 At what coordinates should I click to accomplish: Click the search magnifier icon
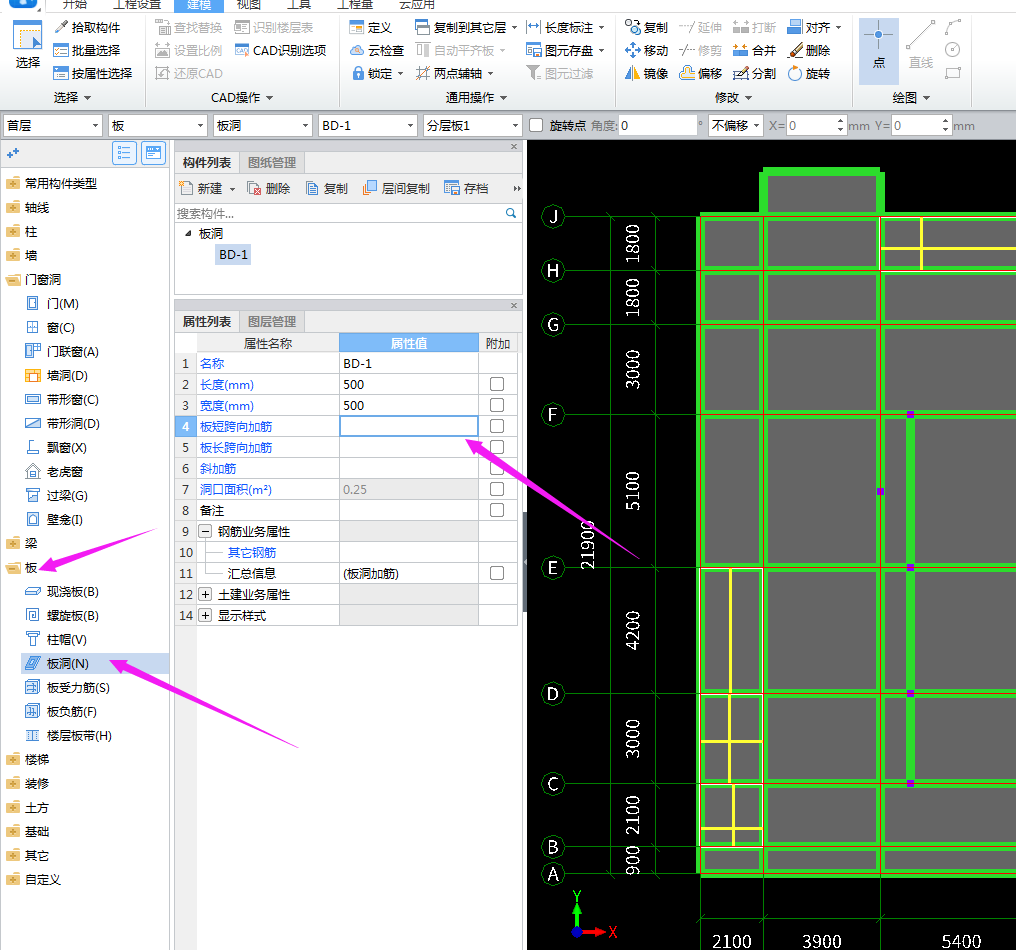click(x=511, y=213)
